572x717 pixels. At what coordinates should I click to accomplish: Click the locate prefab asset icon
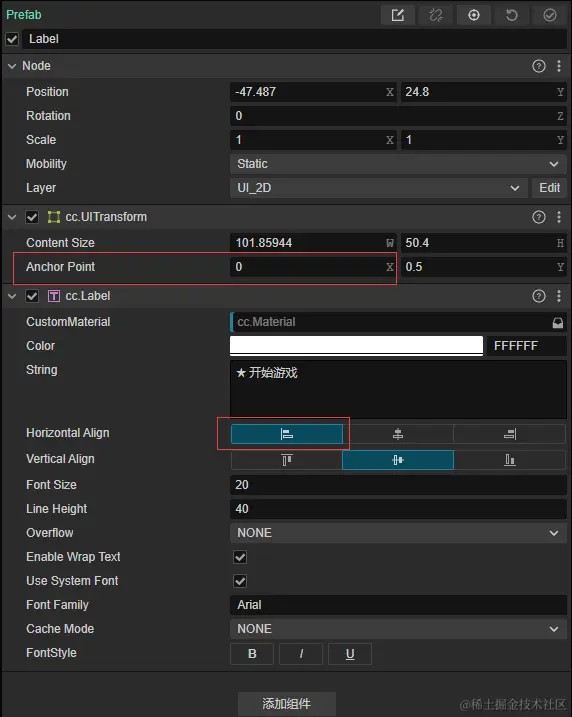coord(474,15)
